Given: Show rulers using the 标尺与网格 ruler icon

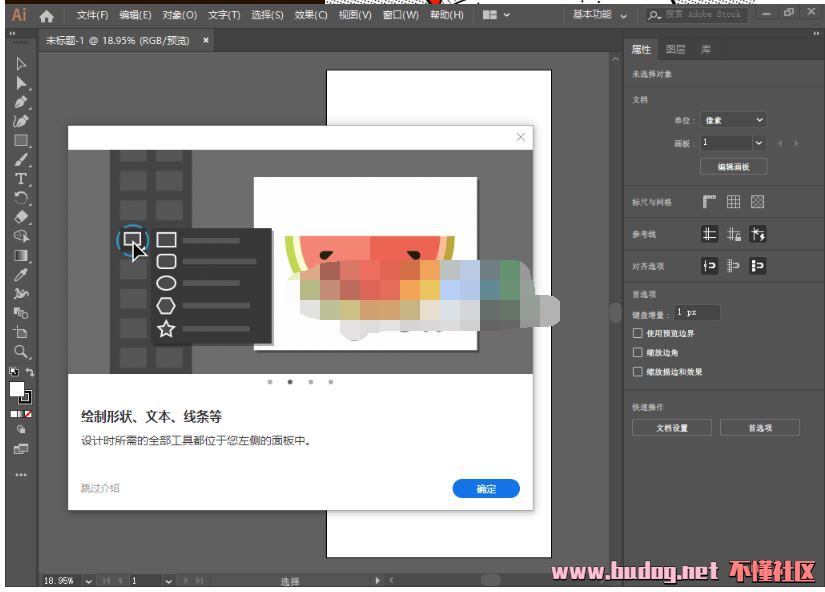Looking at the screenshot, I should coord(710,202).
